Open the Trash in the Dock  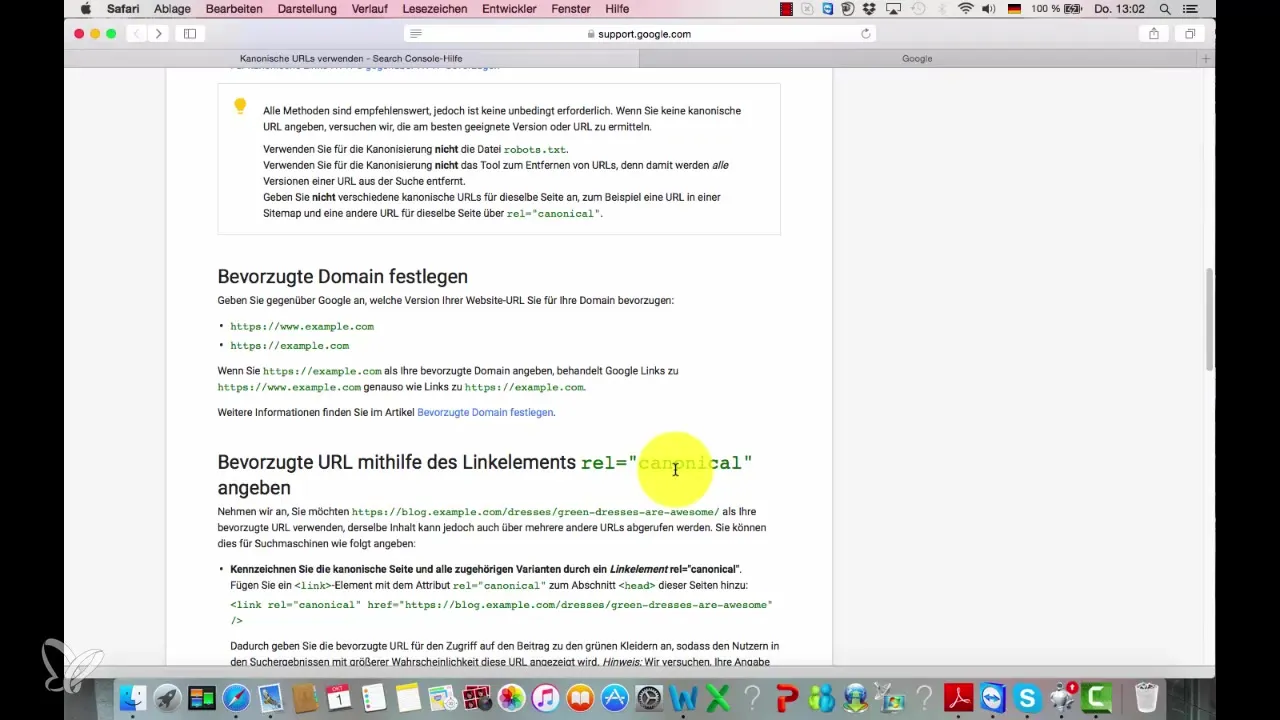[x=1146, y=697]
